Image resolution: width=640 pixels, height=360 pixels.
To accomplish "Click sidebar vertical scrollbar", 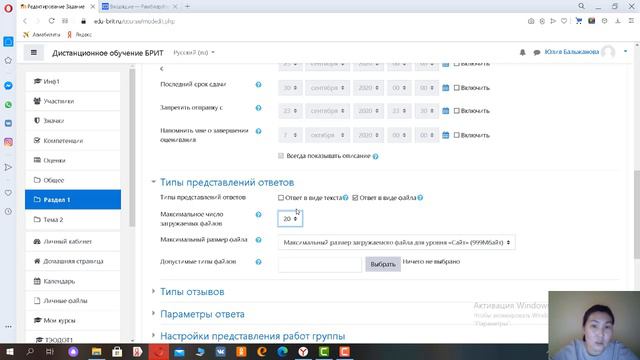I will [132, 147].
